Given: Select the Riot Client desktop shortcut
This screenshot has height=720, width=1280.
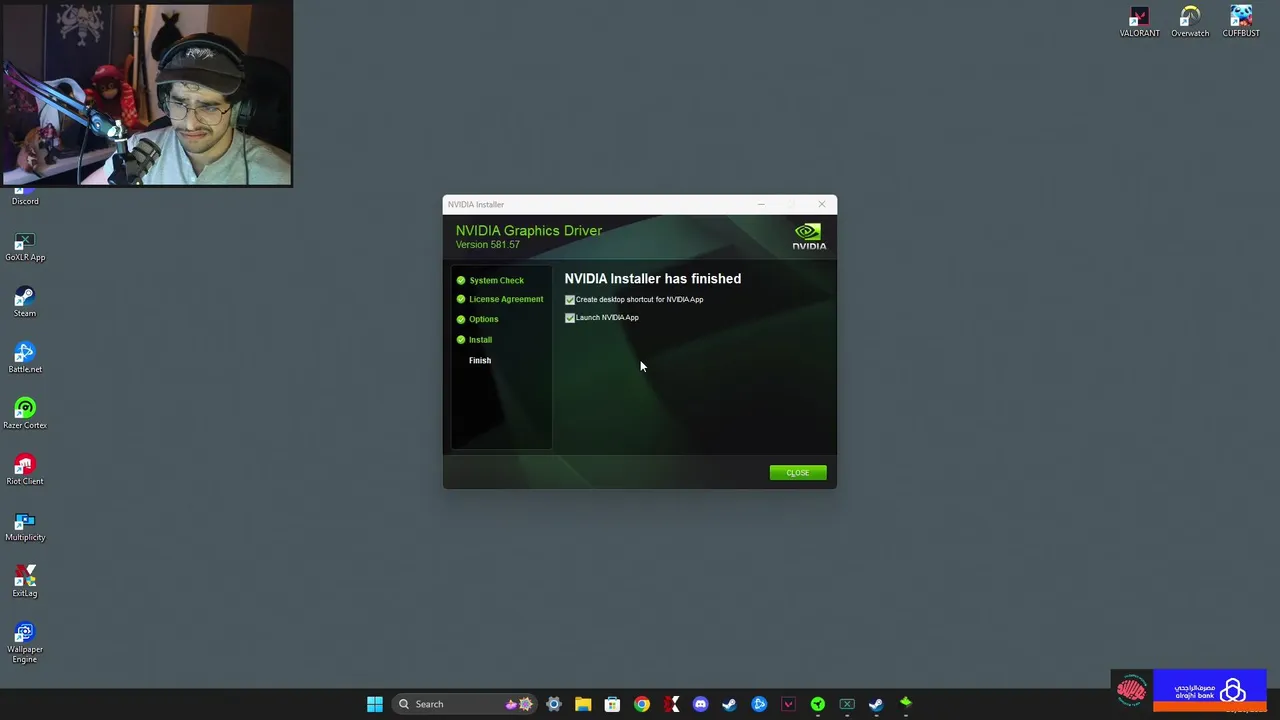Looking at the screenshot, I should coord(25,471).
